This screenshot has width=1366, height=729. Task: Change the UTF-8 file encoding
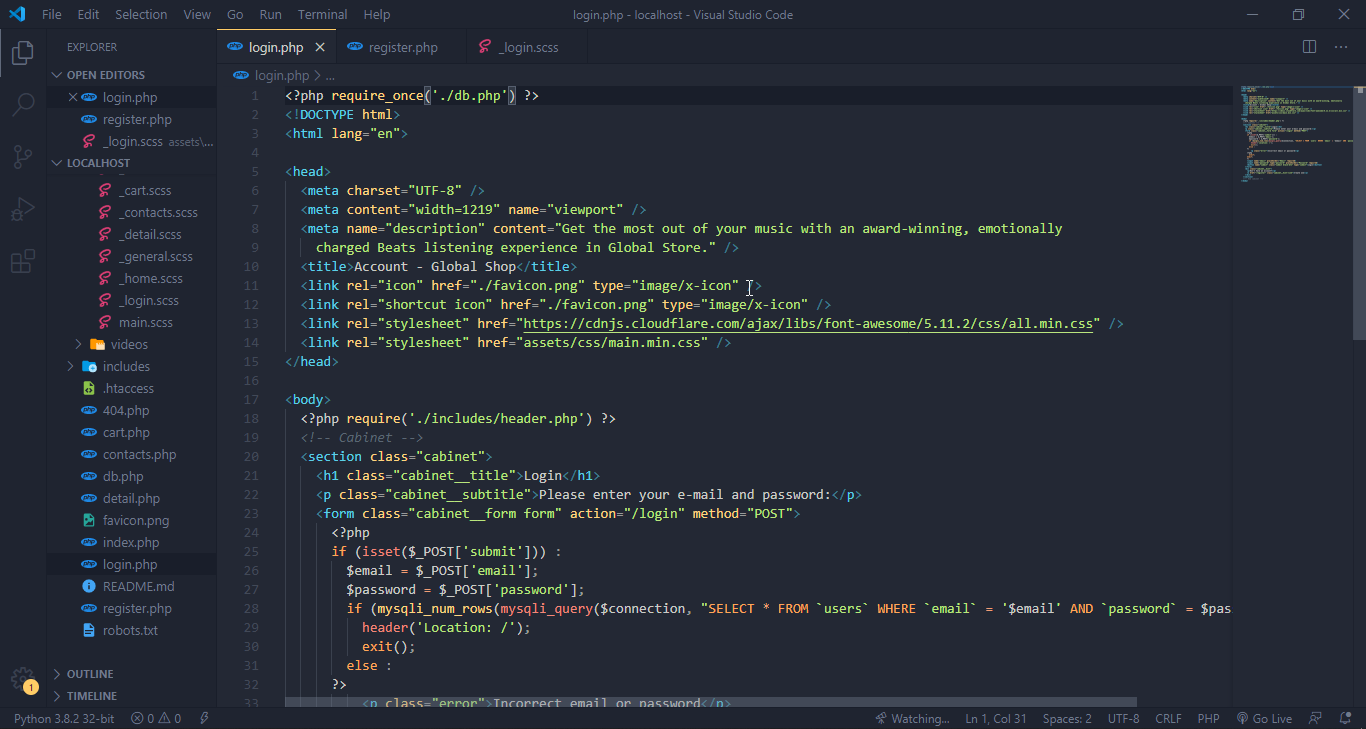pos(1123,718)
